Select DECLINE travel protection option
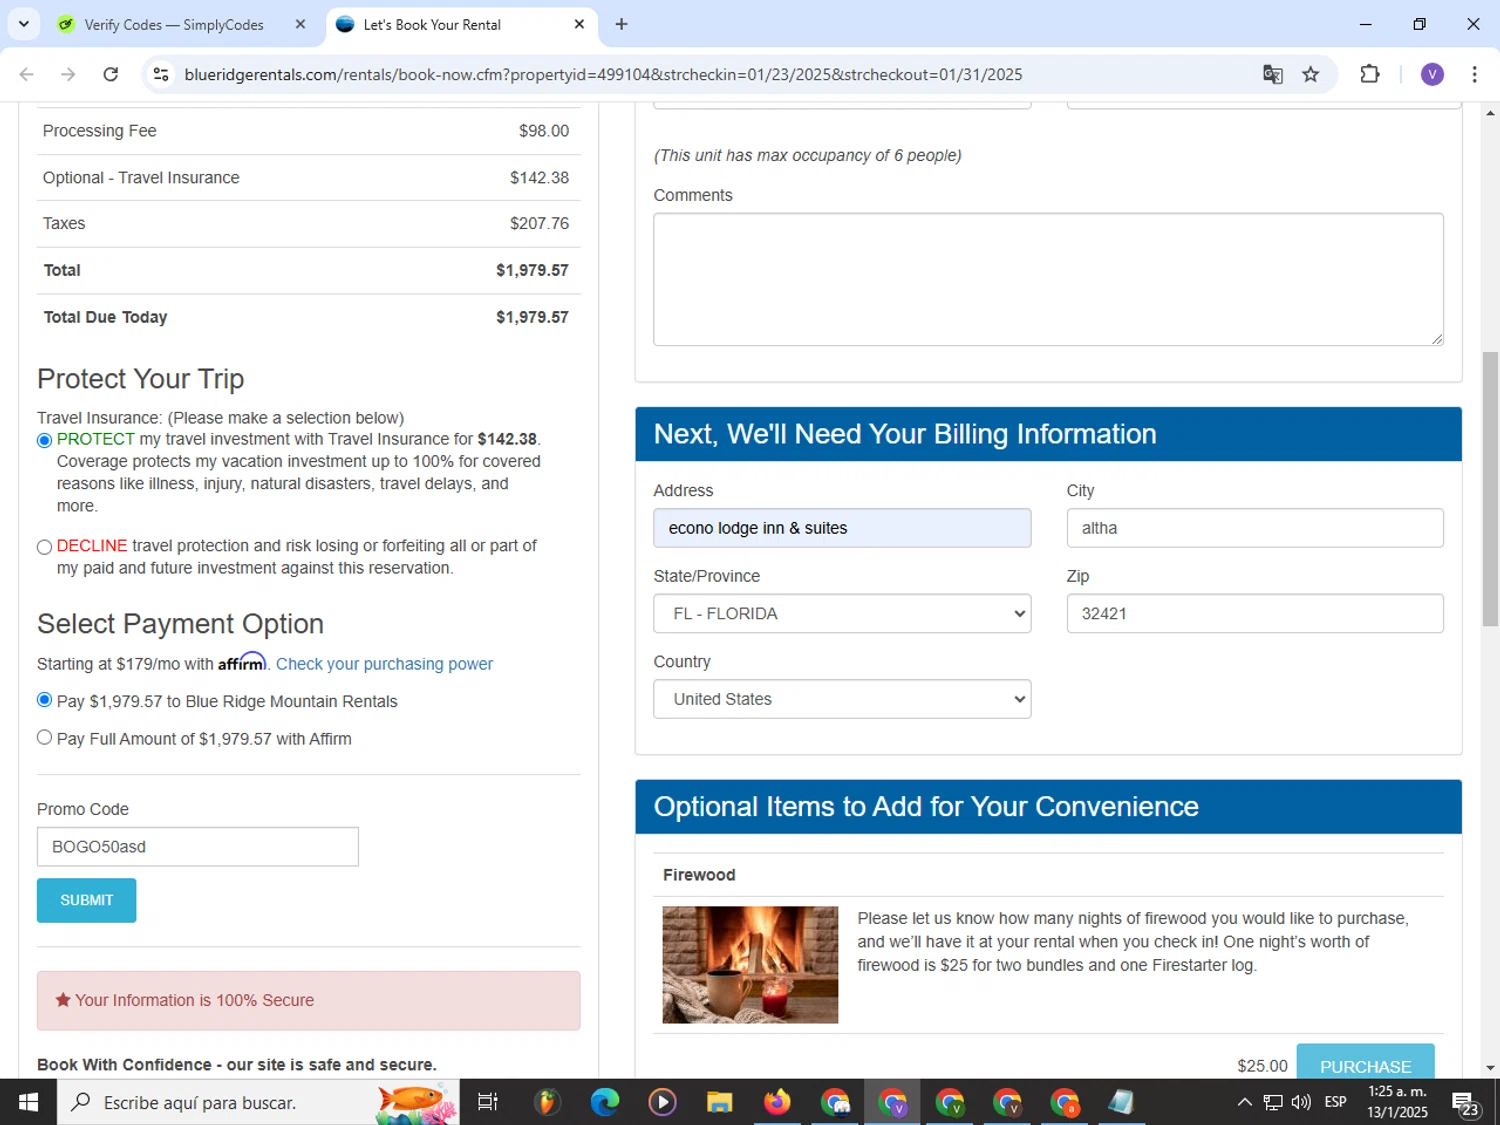Viewport: 1500px width, 1125px height. tap(44, 547)
